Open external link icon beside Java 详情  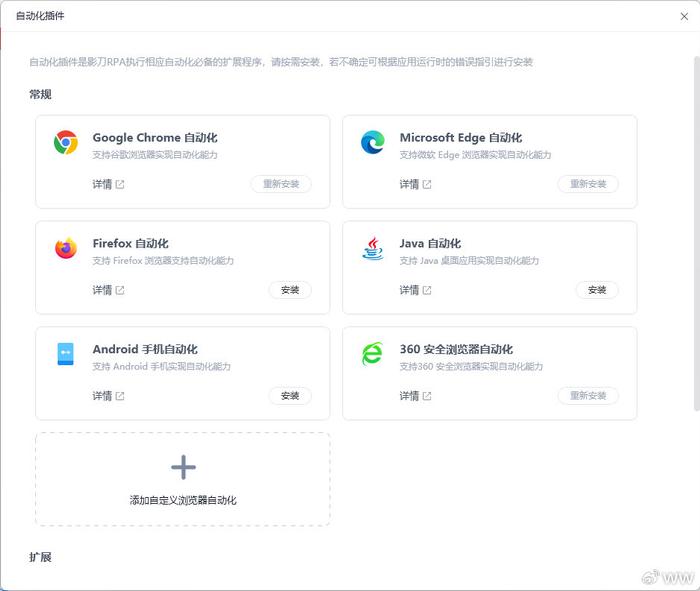point(427,290)
